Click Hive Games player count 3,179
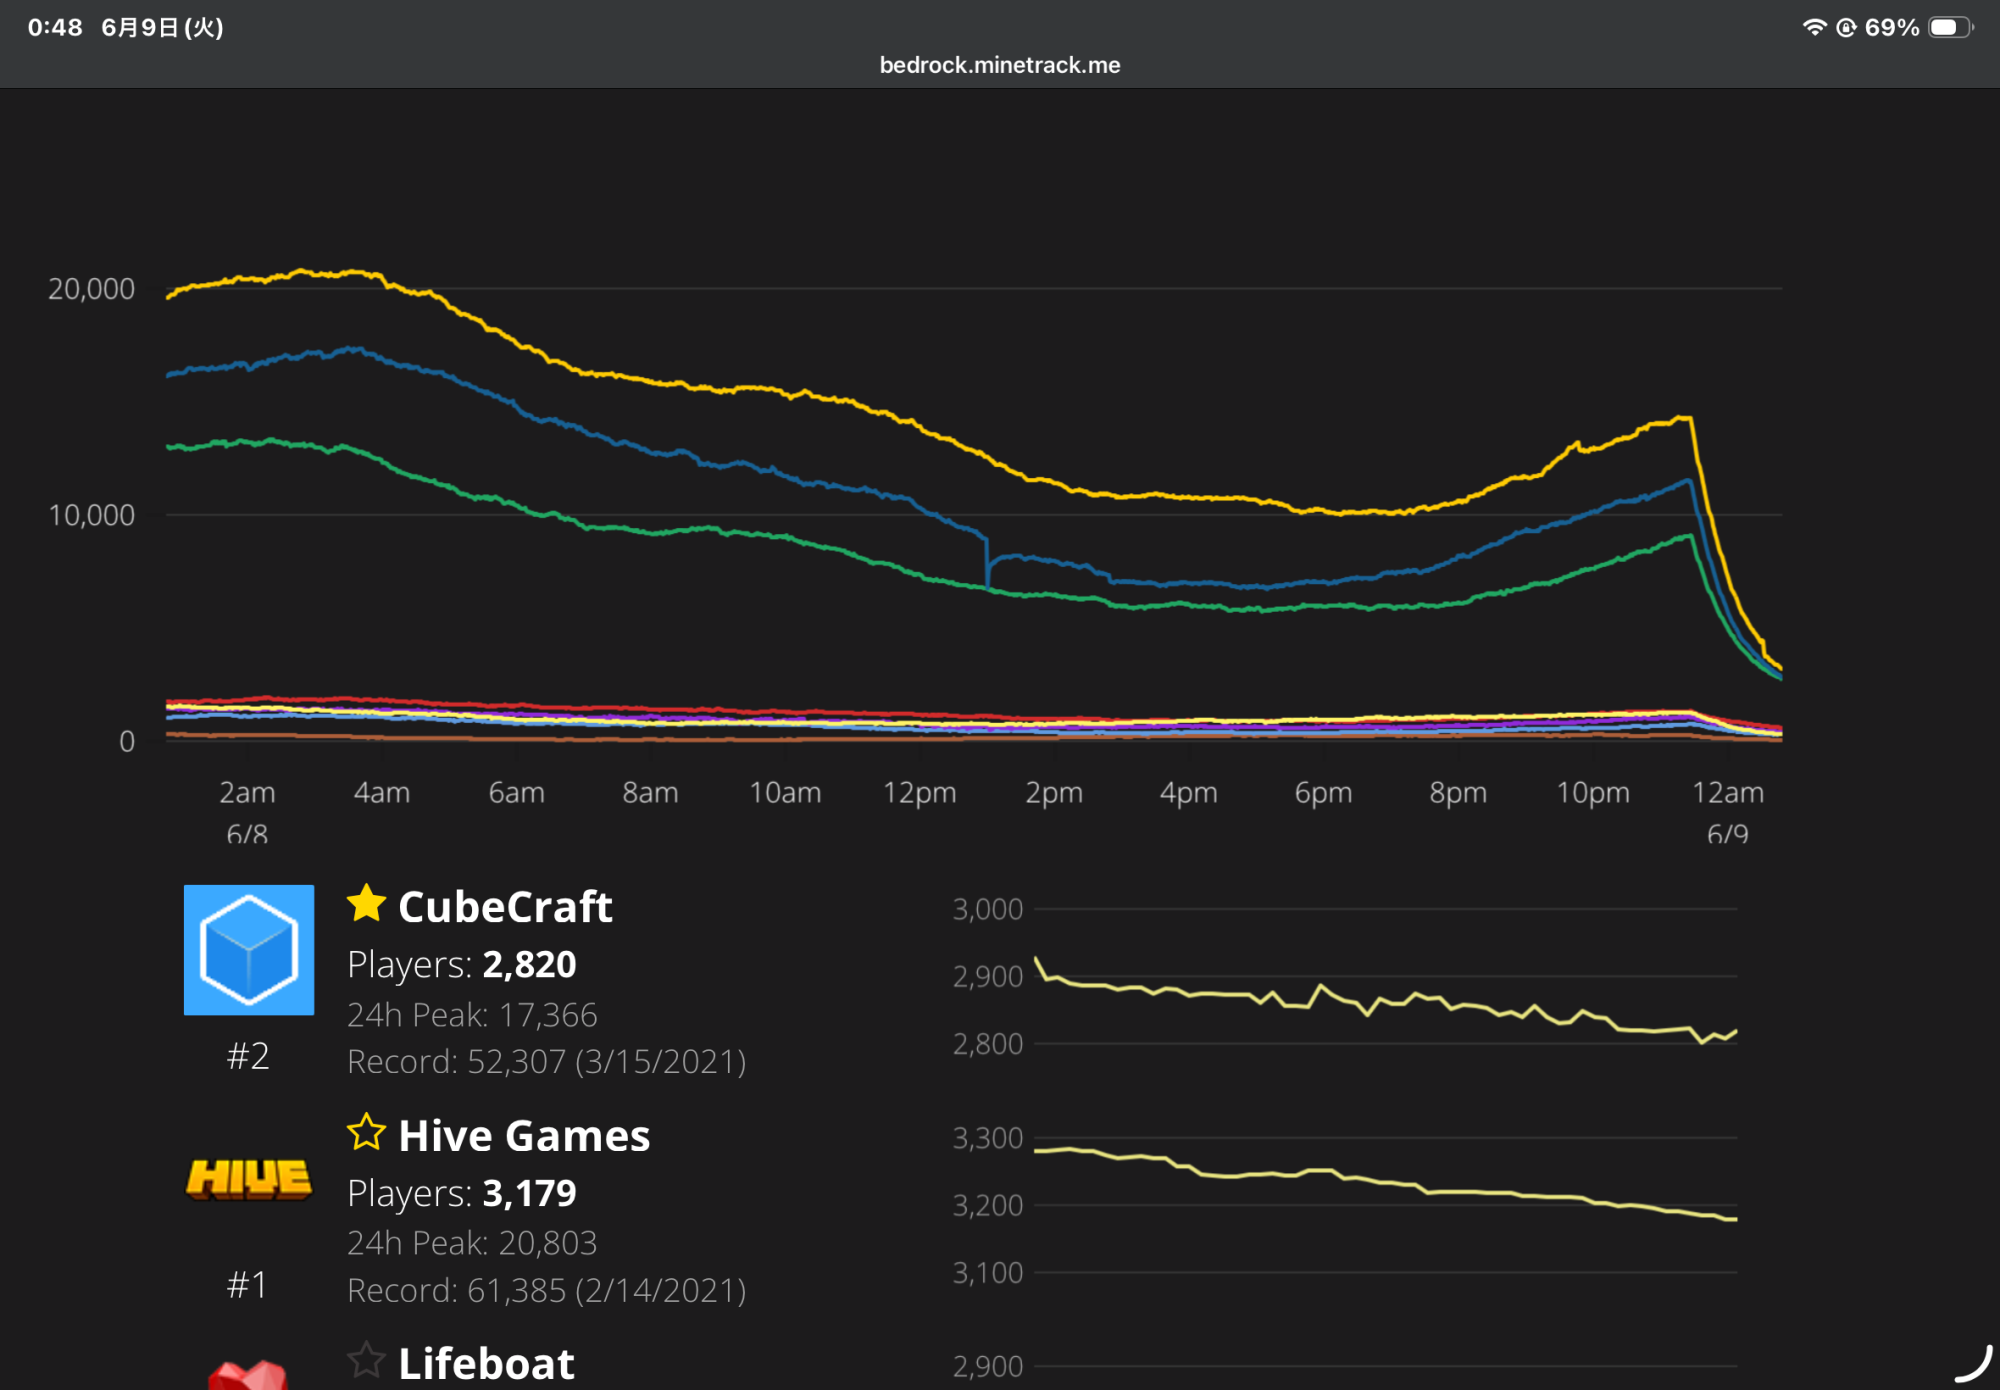 pos(529,1193)
